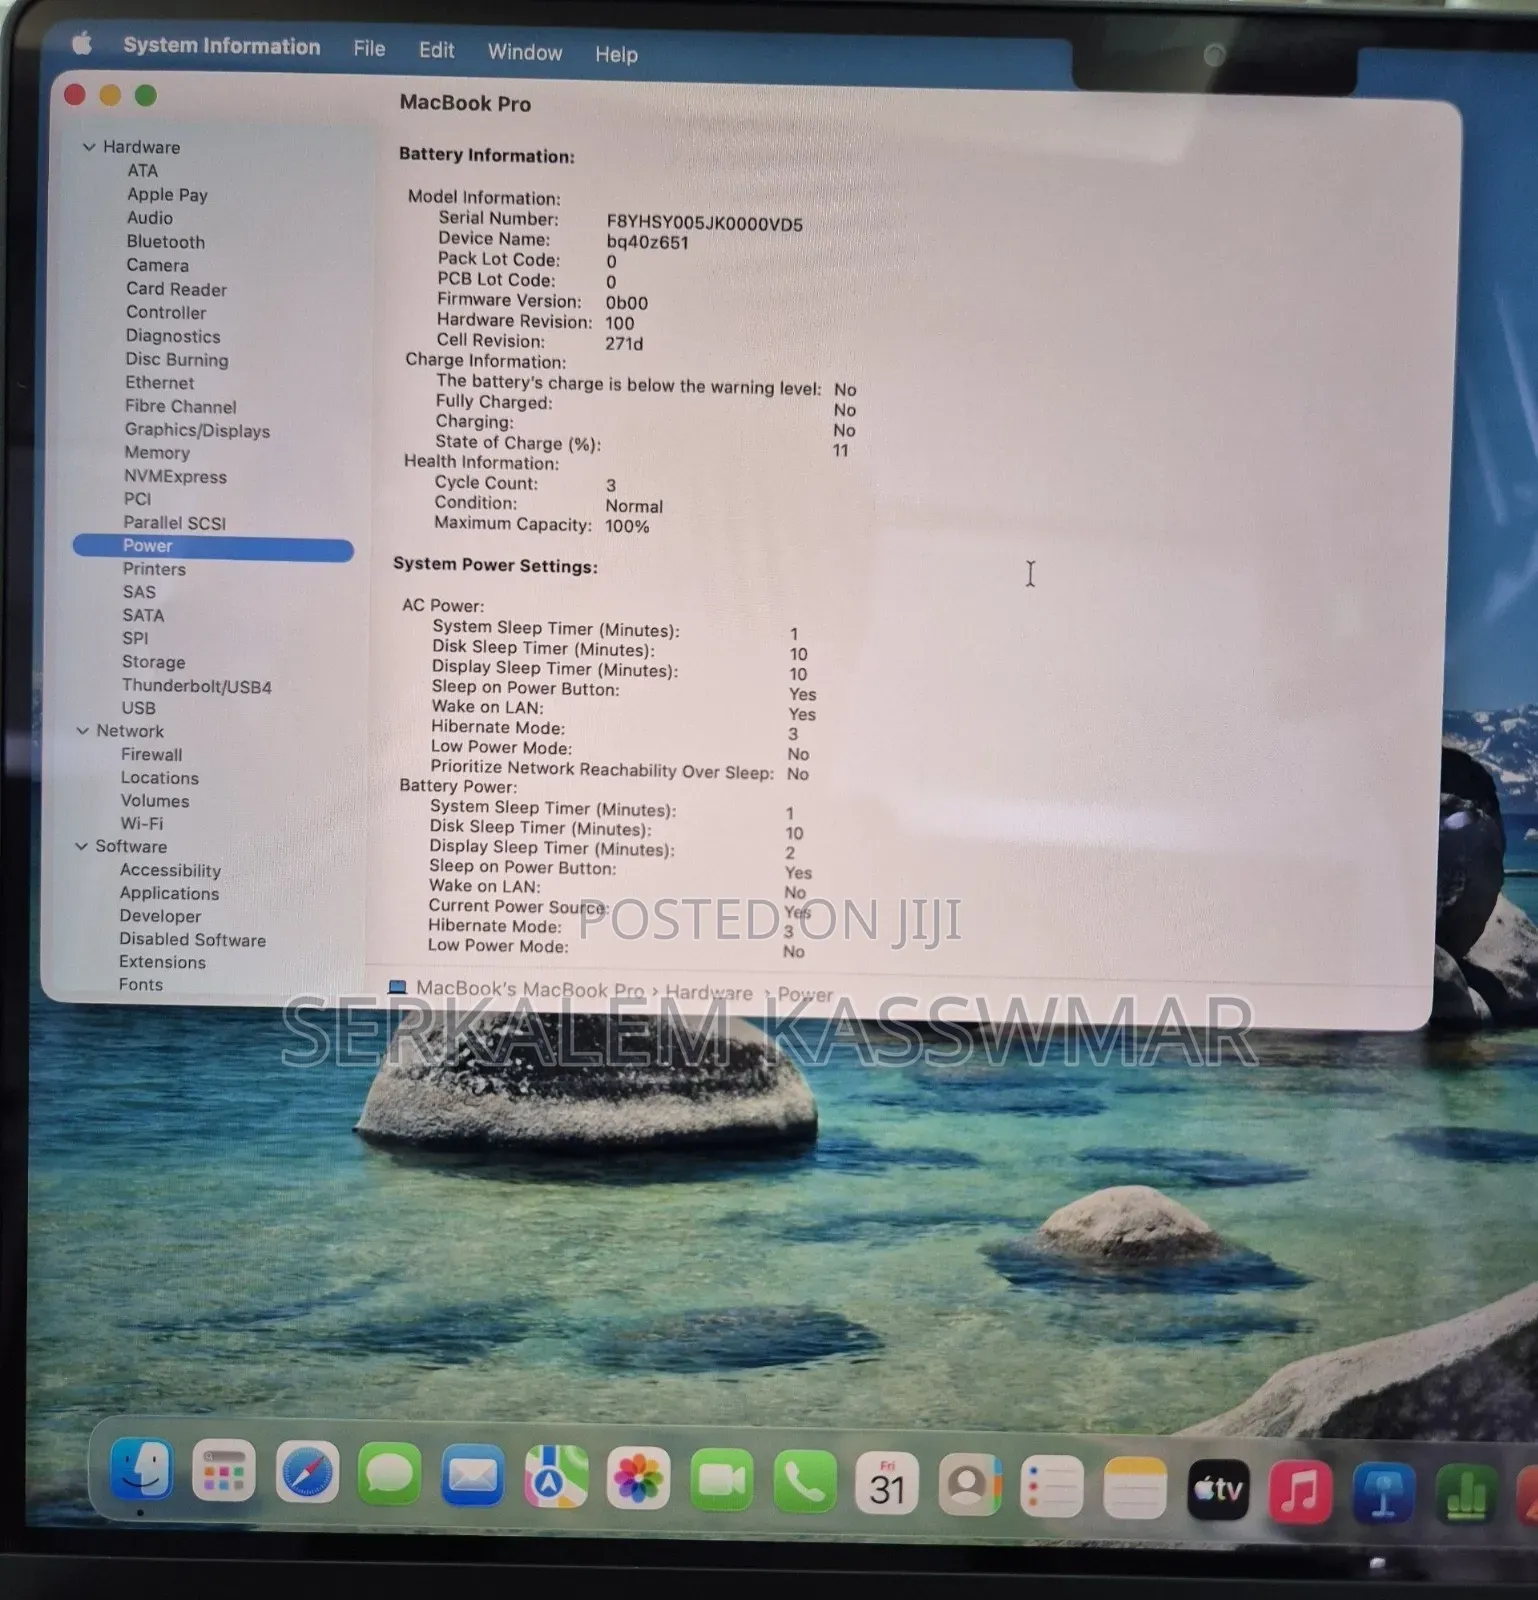Open FaceTime in the Dock

pos(721,1480)
